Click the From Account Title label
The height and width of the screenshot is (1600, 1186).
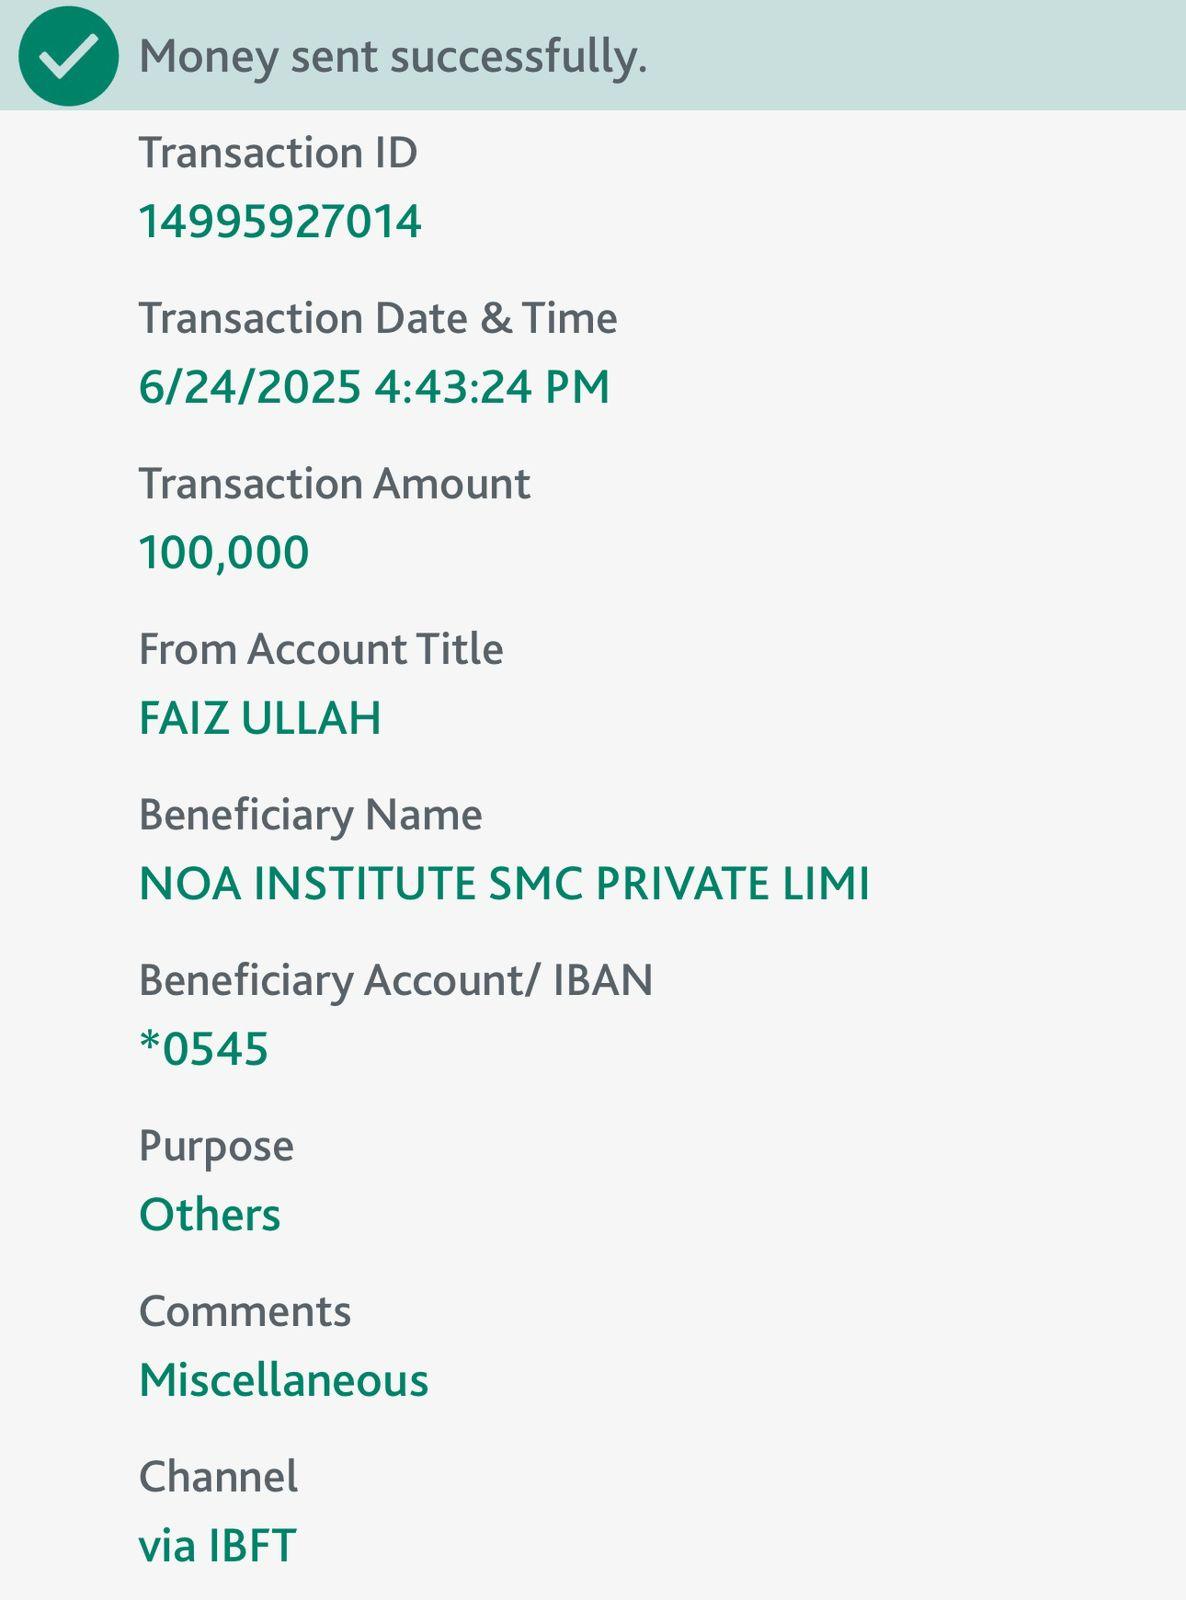[x=321, y=649]
